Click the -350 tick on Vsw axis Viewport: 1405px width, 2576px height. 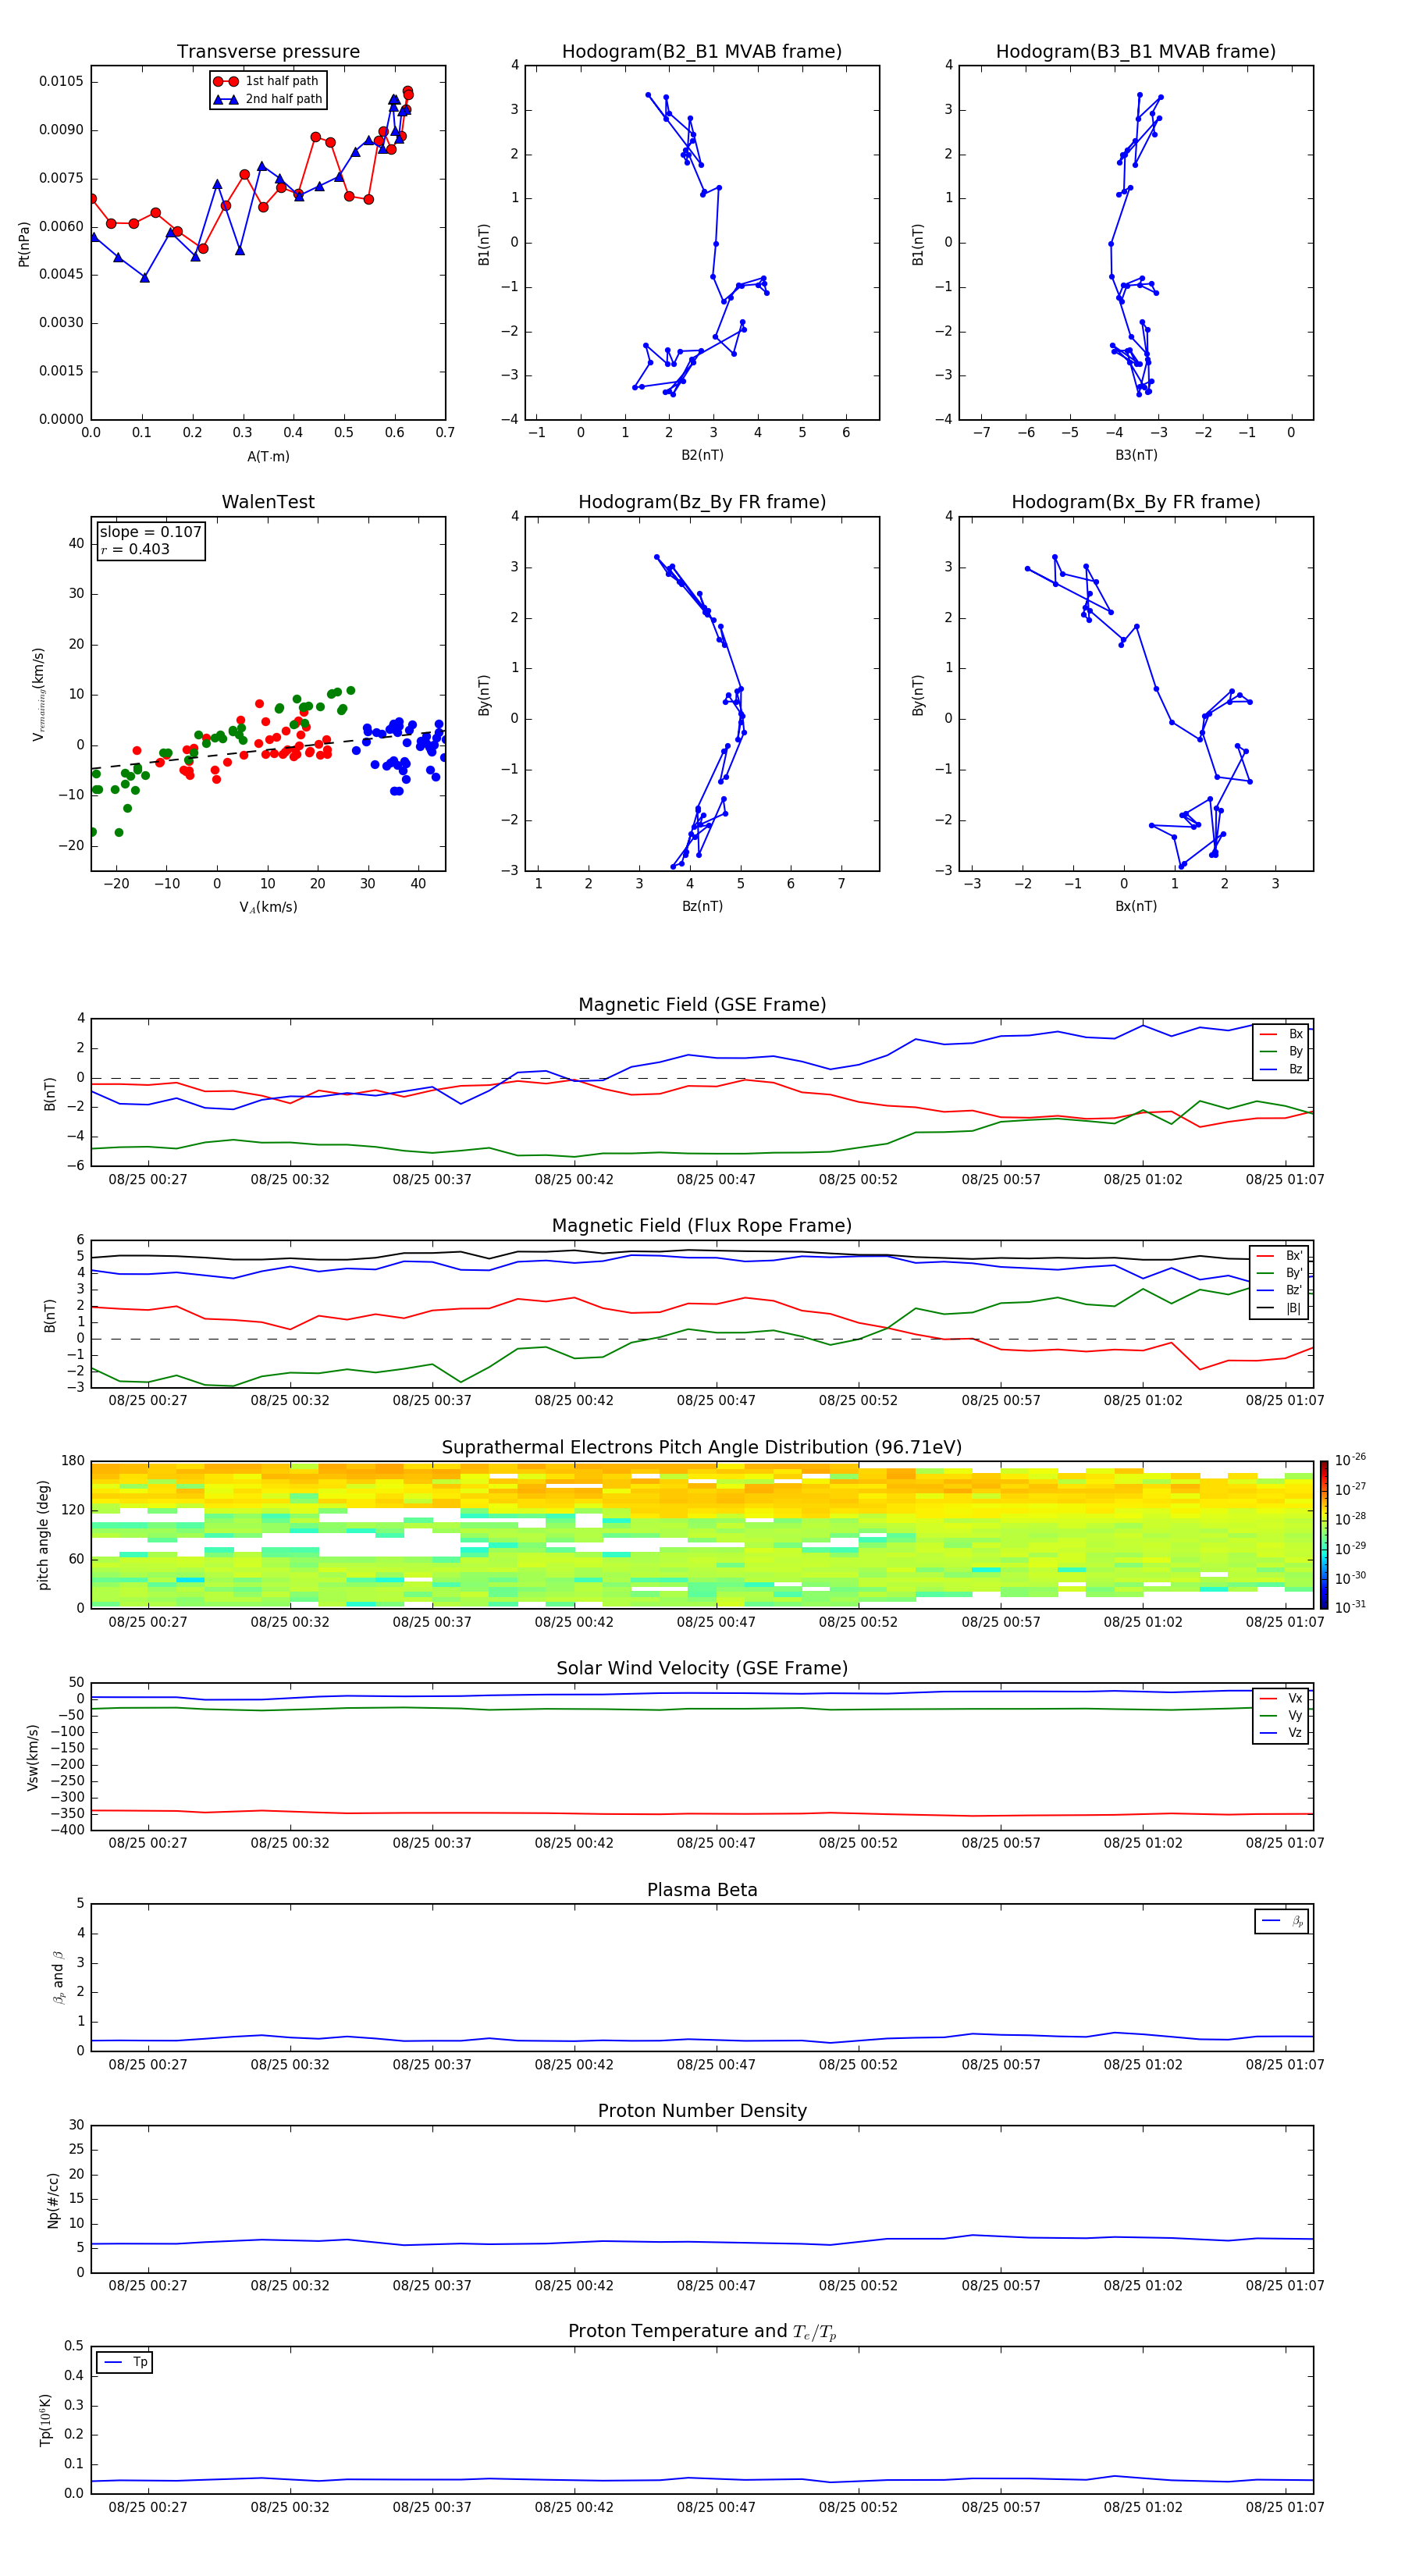[68, 1814]
